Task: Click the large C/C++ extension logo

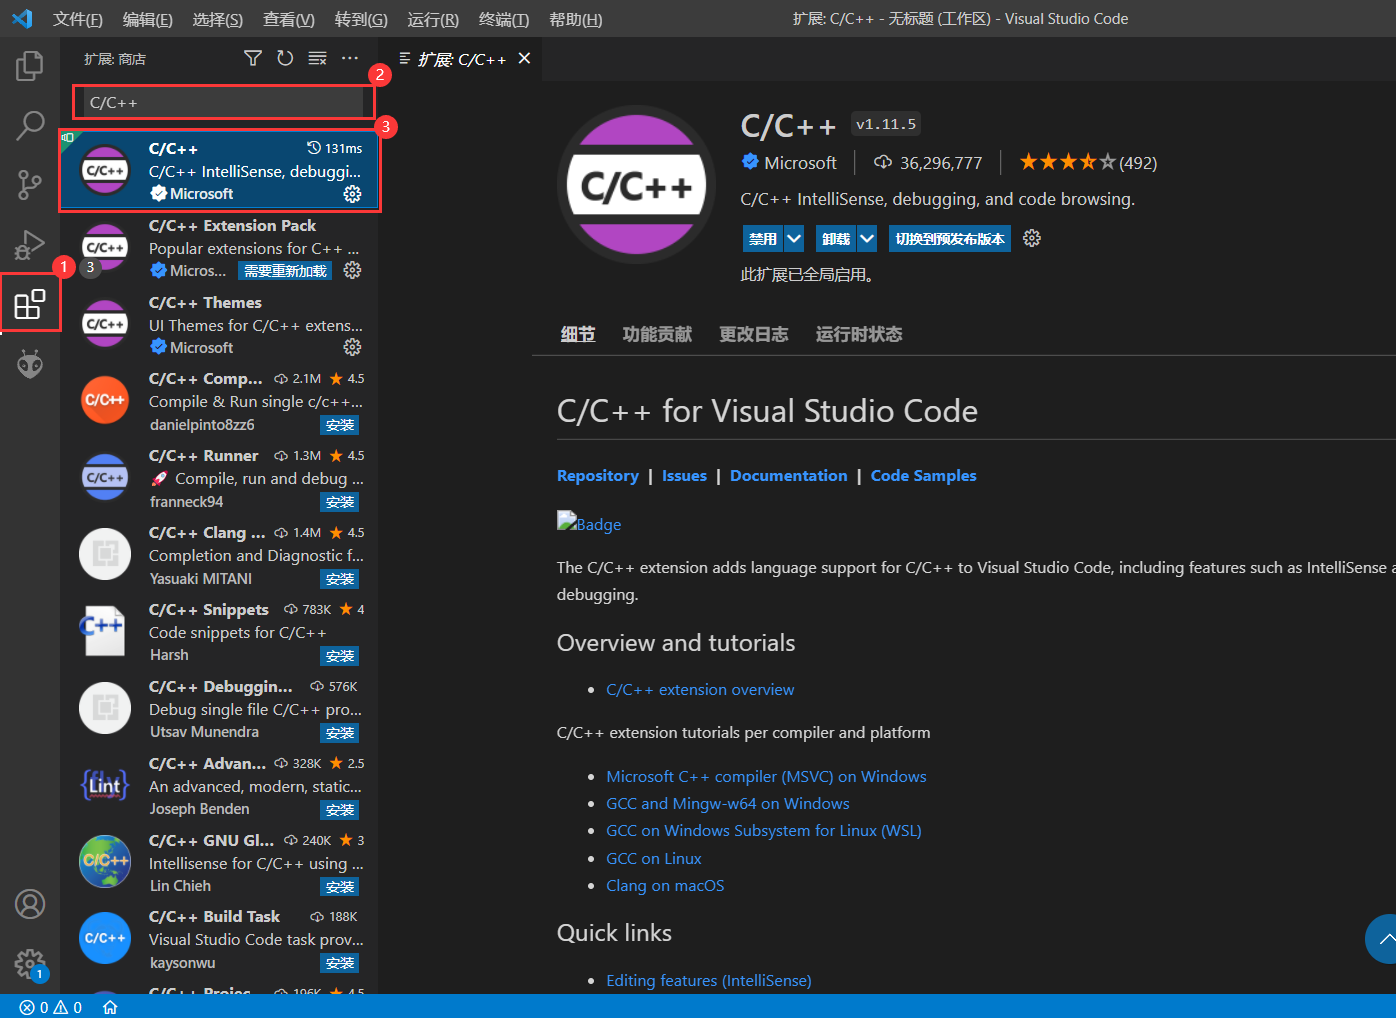Action: point(636,185)
